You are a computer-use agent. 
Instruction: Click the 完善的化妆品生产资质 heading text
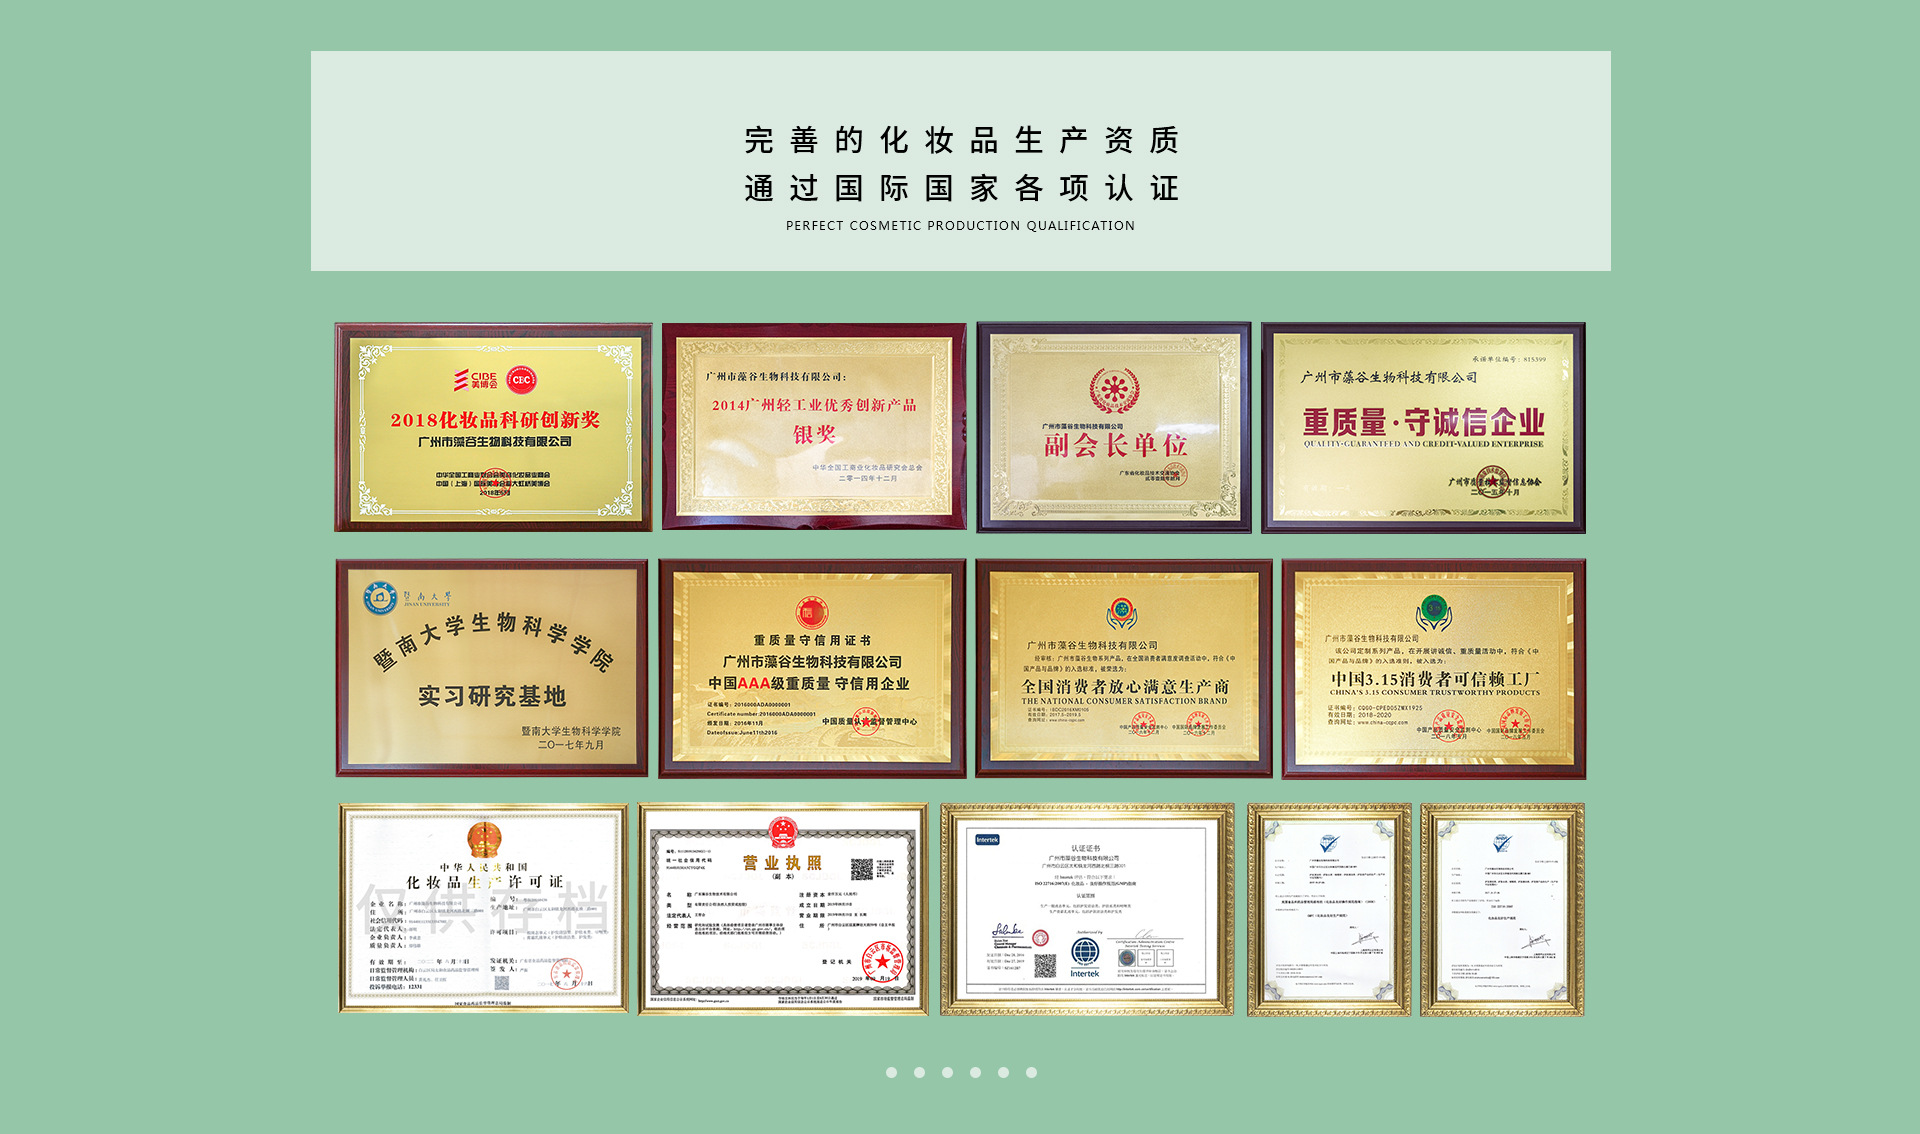click(961, 140)
